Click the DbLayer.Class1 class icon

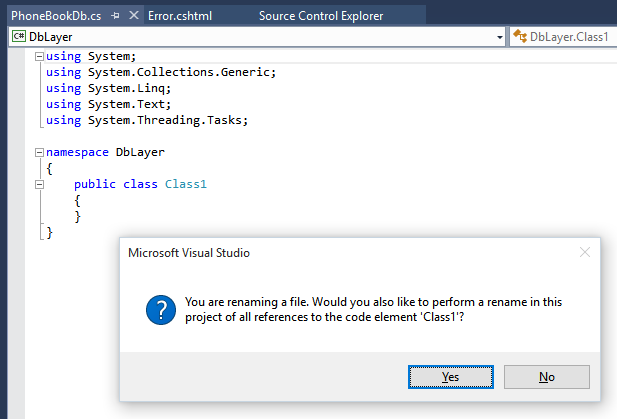pyautogui.click(x=520, y=36)
